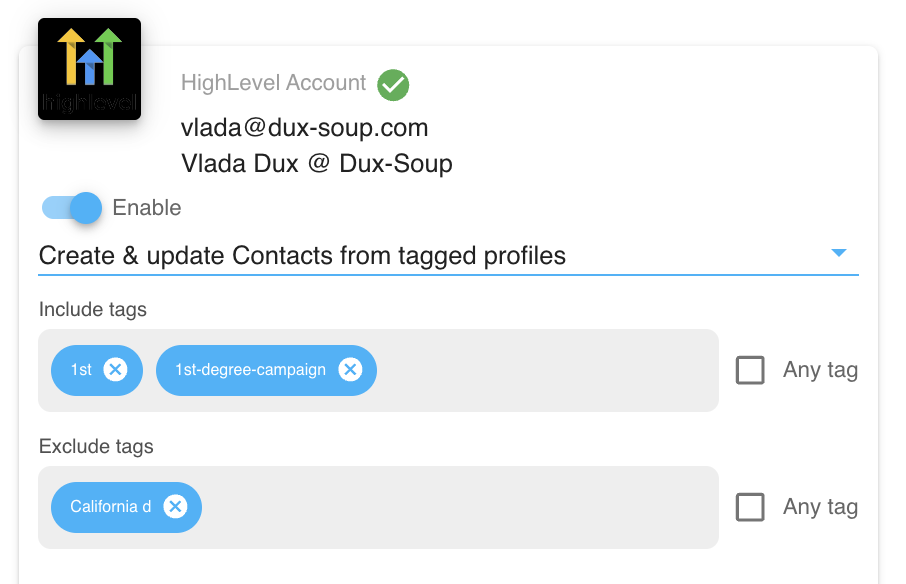This screenshot has height=584, width=906.
Task: Click the Include tags section label
Action: tap(92, 310)
